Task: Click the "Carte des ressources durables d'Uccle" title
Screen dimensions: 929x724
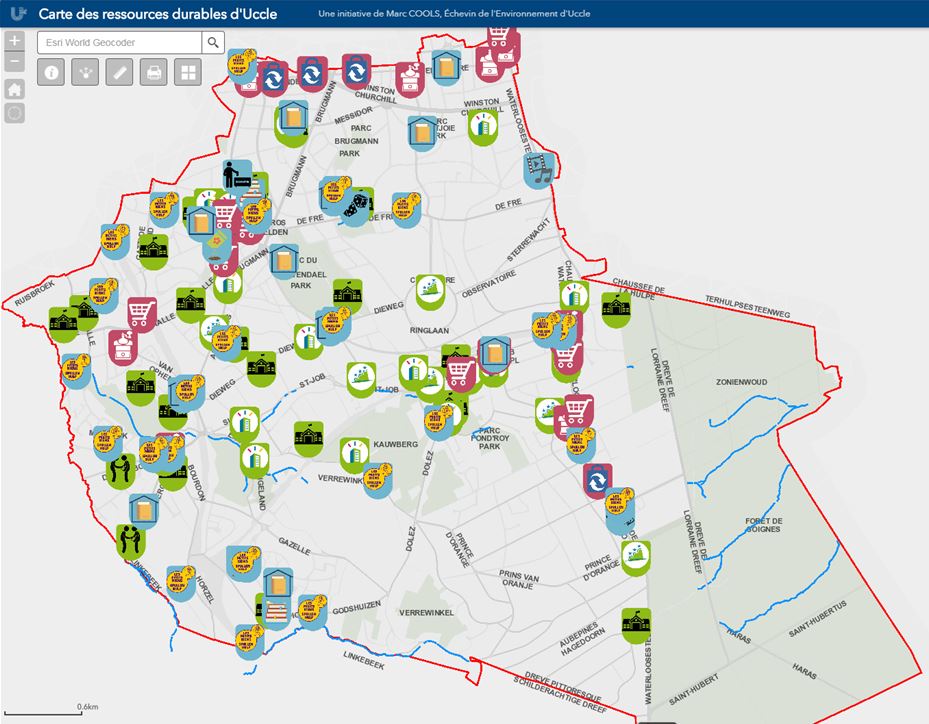Action: (157, 14)
